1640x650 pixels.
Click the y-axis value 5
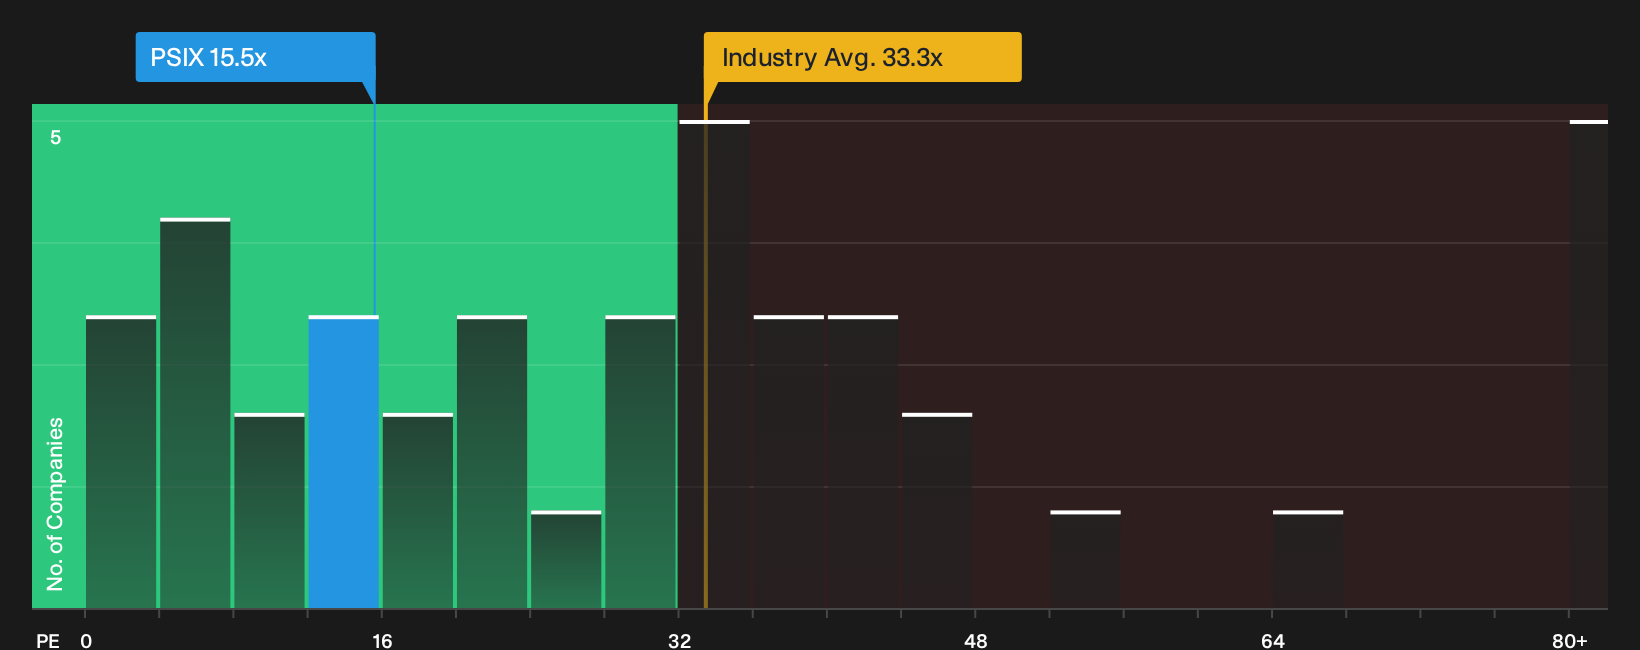click(x=56, y=138)
